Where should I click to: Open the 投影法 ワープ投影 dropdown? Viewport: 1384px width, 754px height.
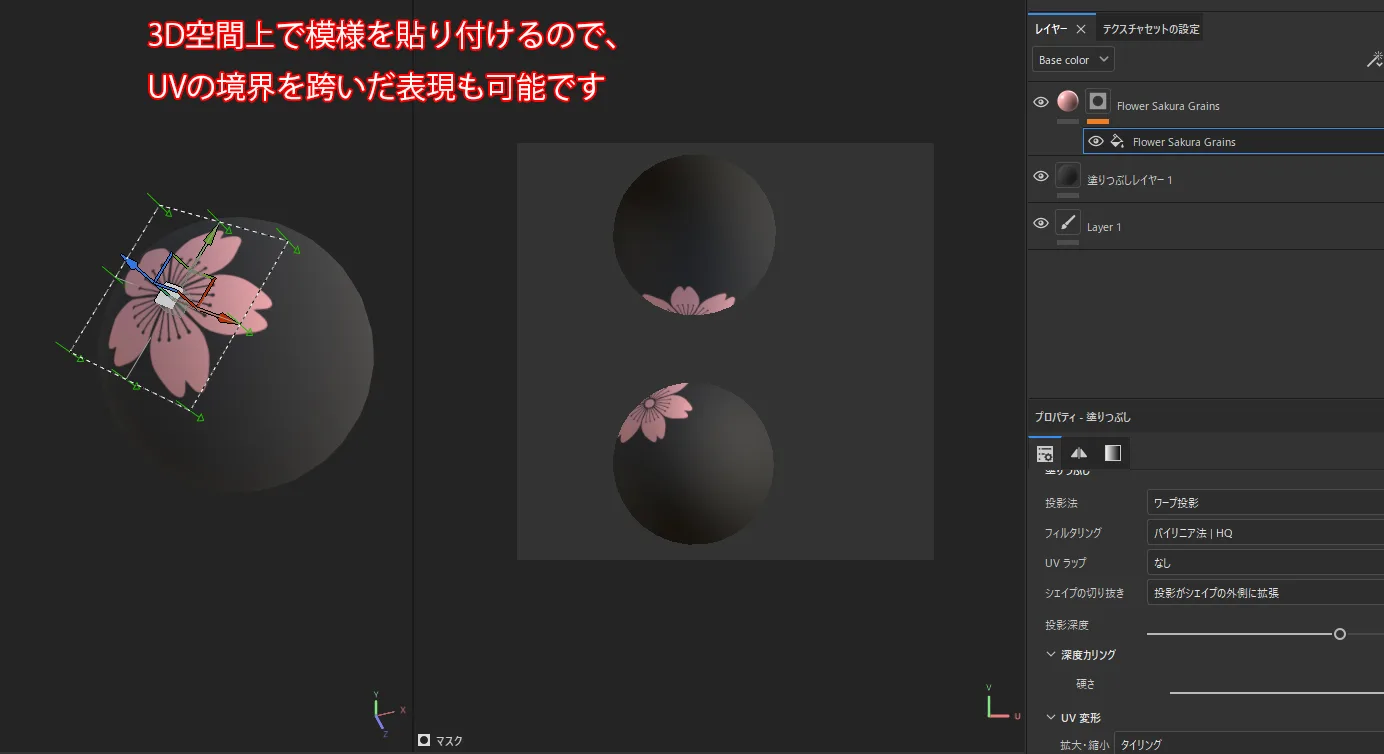1265,503
